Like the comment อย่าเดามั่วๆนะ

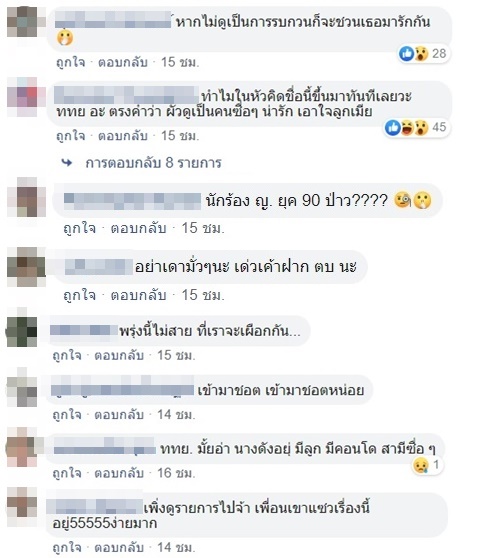79,295
